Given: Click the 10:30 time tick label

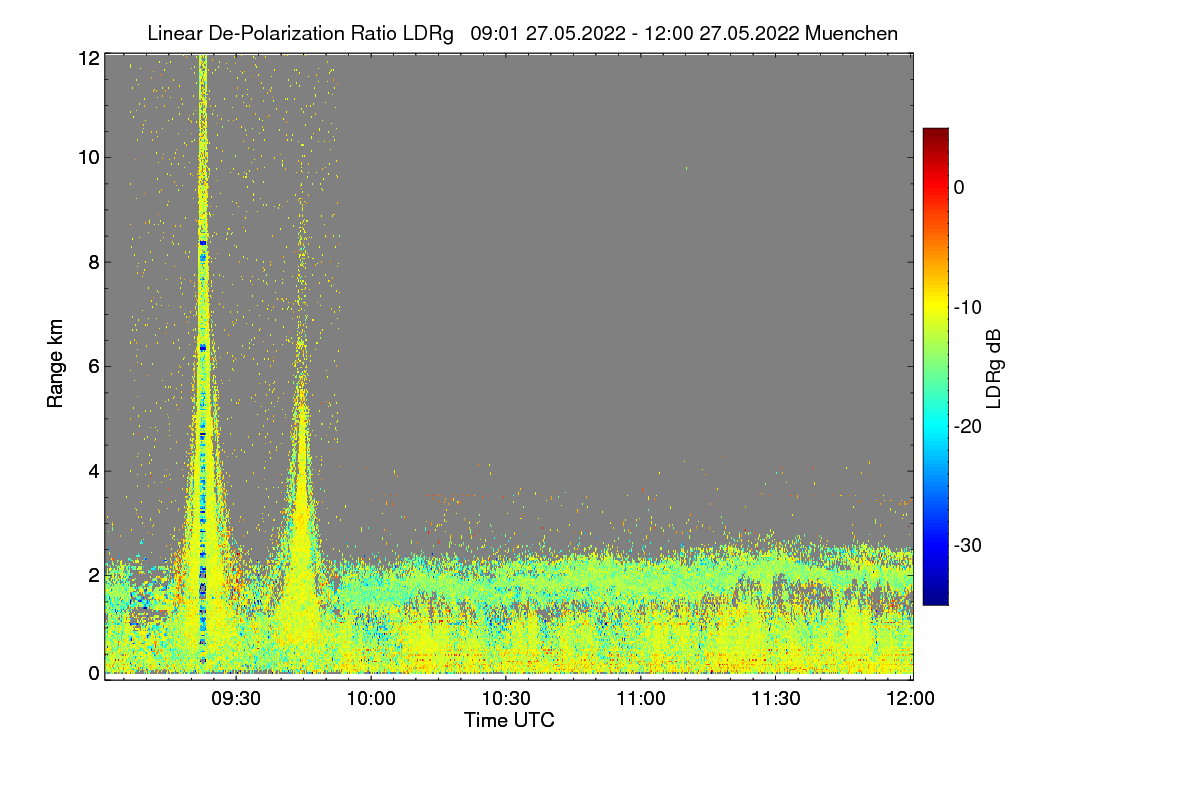Looking at the screenshot, I should (508, 698).
